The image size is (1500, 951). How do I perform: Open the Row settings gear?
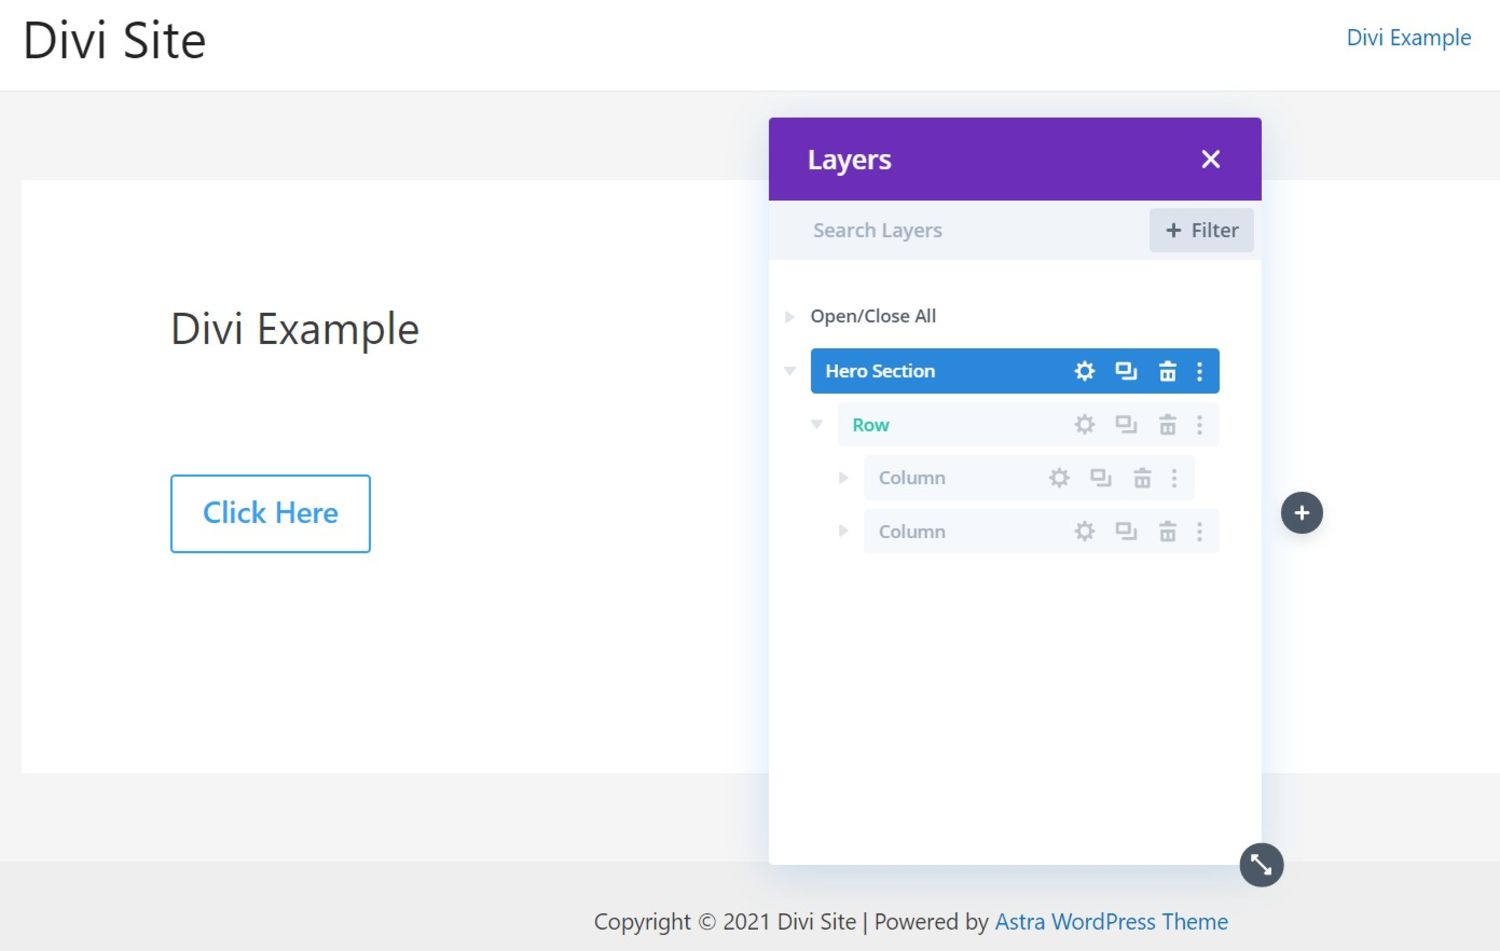pos(1084,424)
